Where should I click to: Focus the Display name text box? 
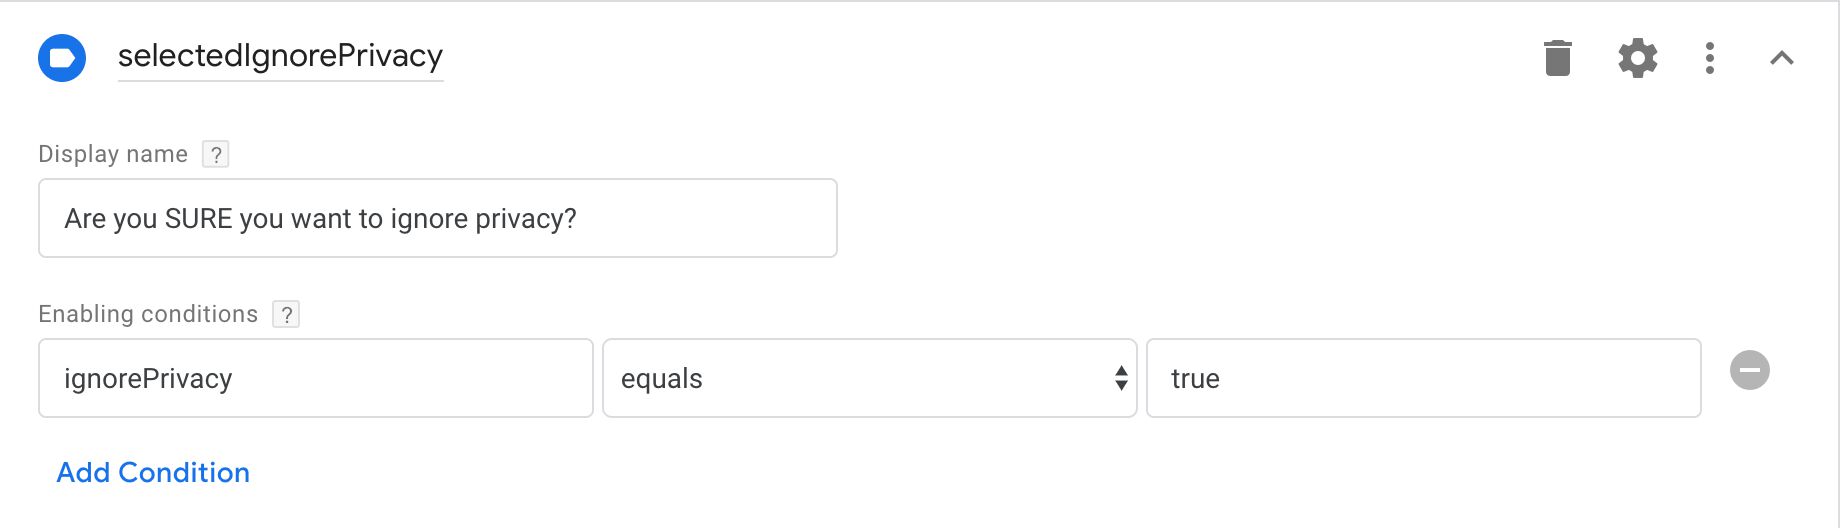438,218
